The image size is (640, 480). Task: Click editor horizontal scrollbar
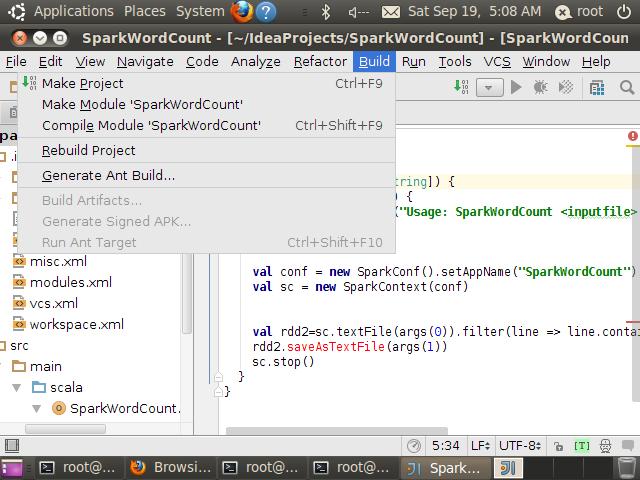337,431
